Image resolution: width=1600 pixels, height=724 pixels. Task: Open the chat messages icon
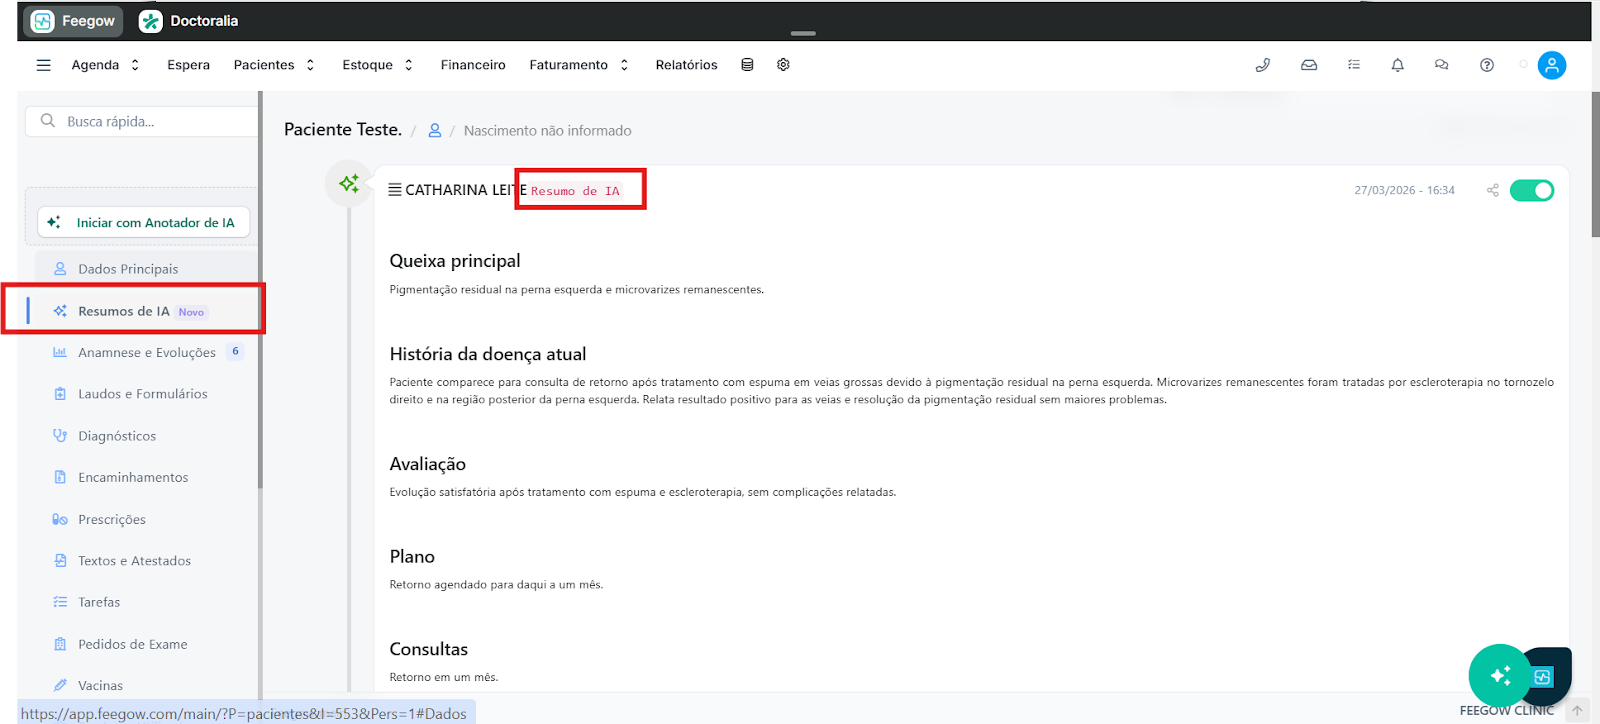point(1442,65)
